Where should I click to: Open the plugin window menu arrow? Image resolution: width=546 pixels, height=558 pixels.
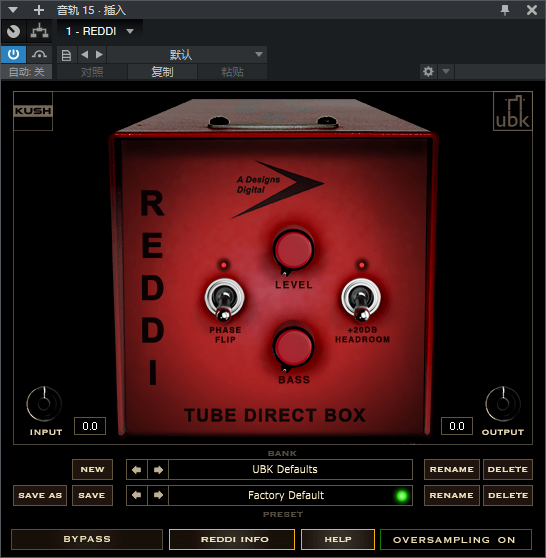pyautogui.click(x=13, y=10)
